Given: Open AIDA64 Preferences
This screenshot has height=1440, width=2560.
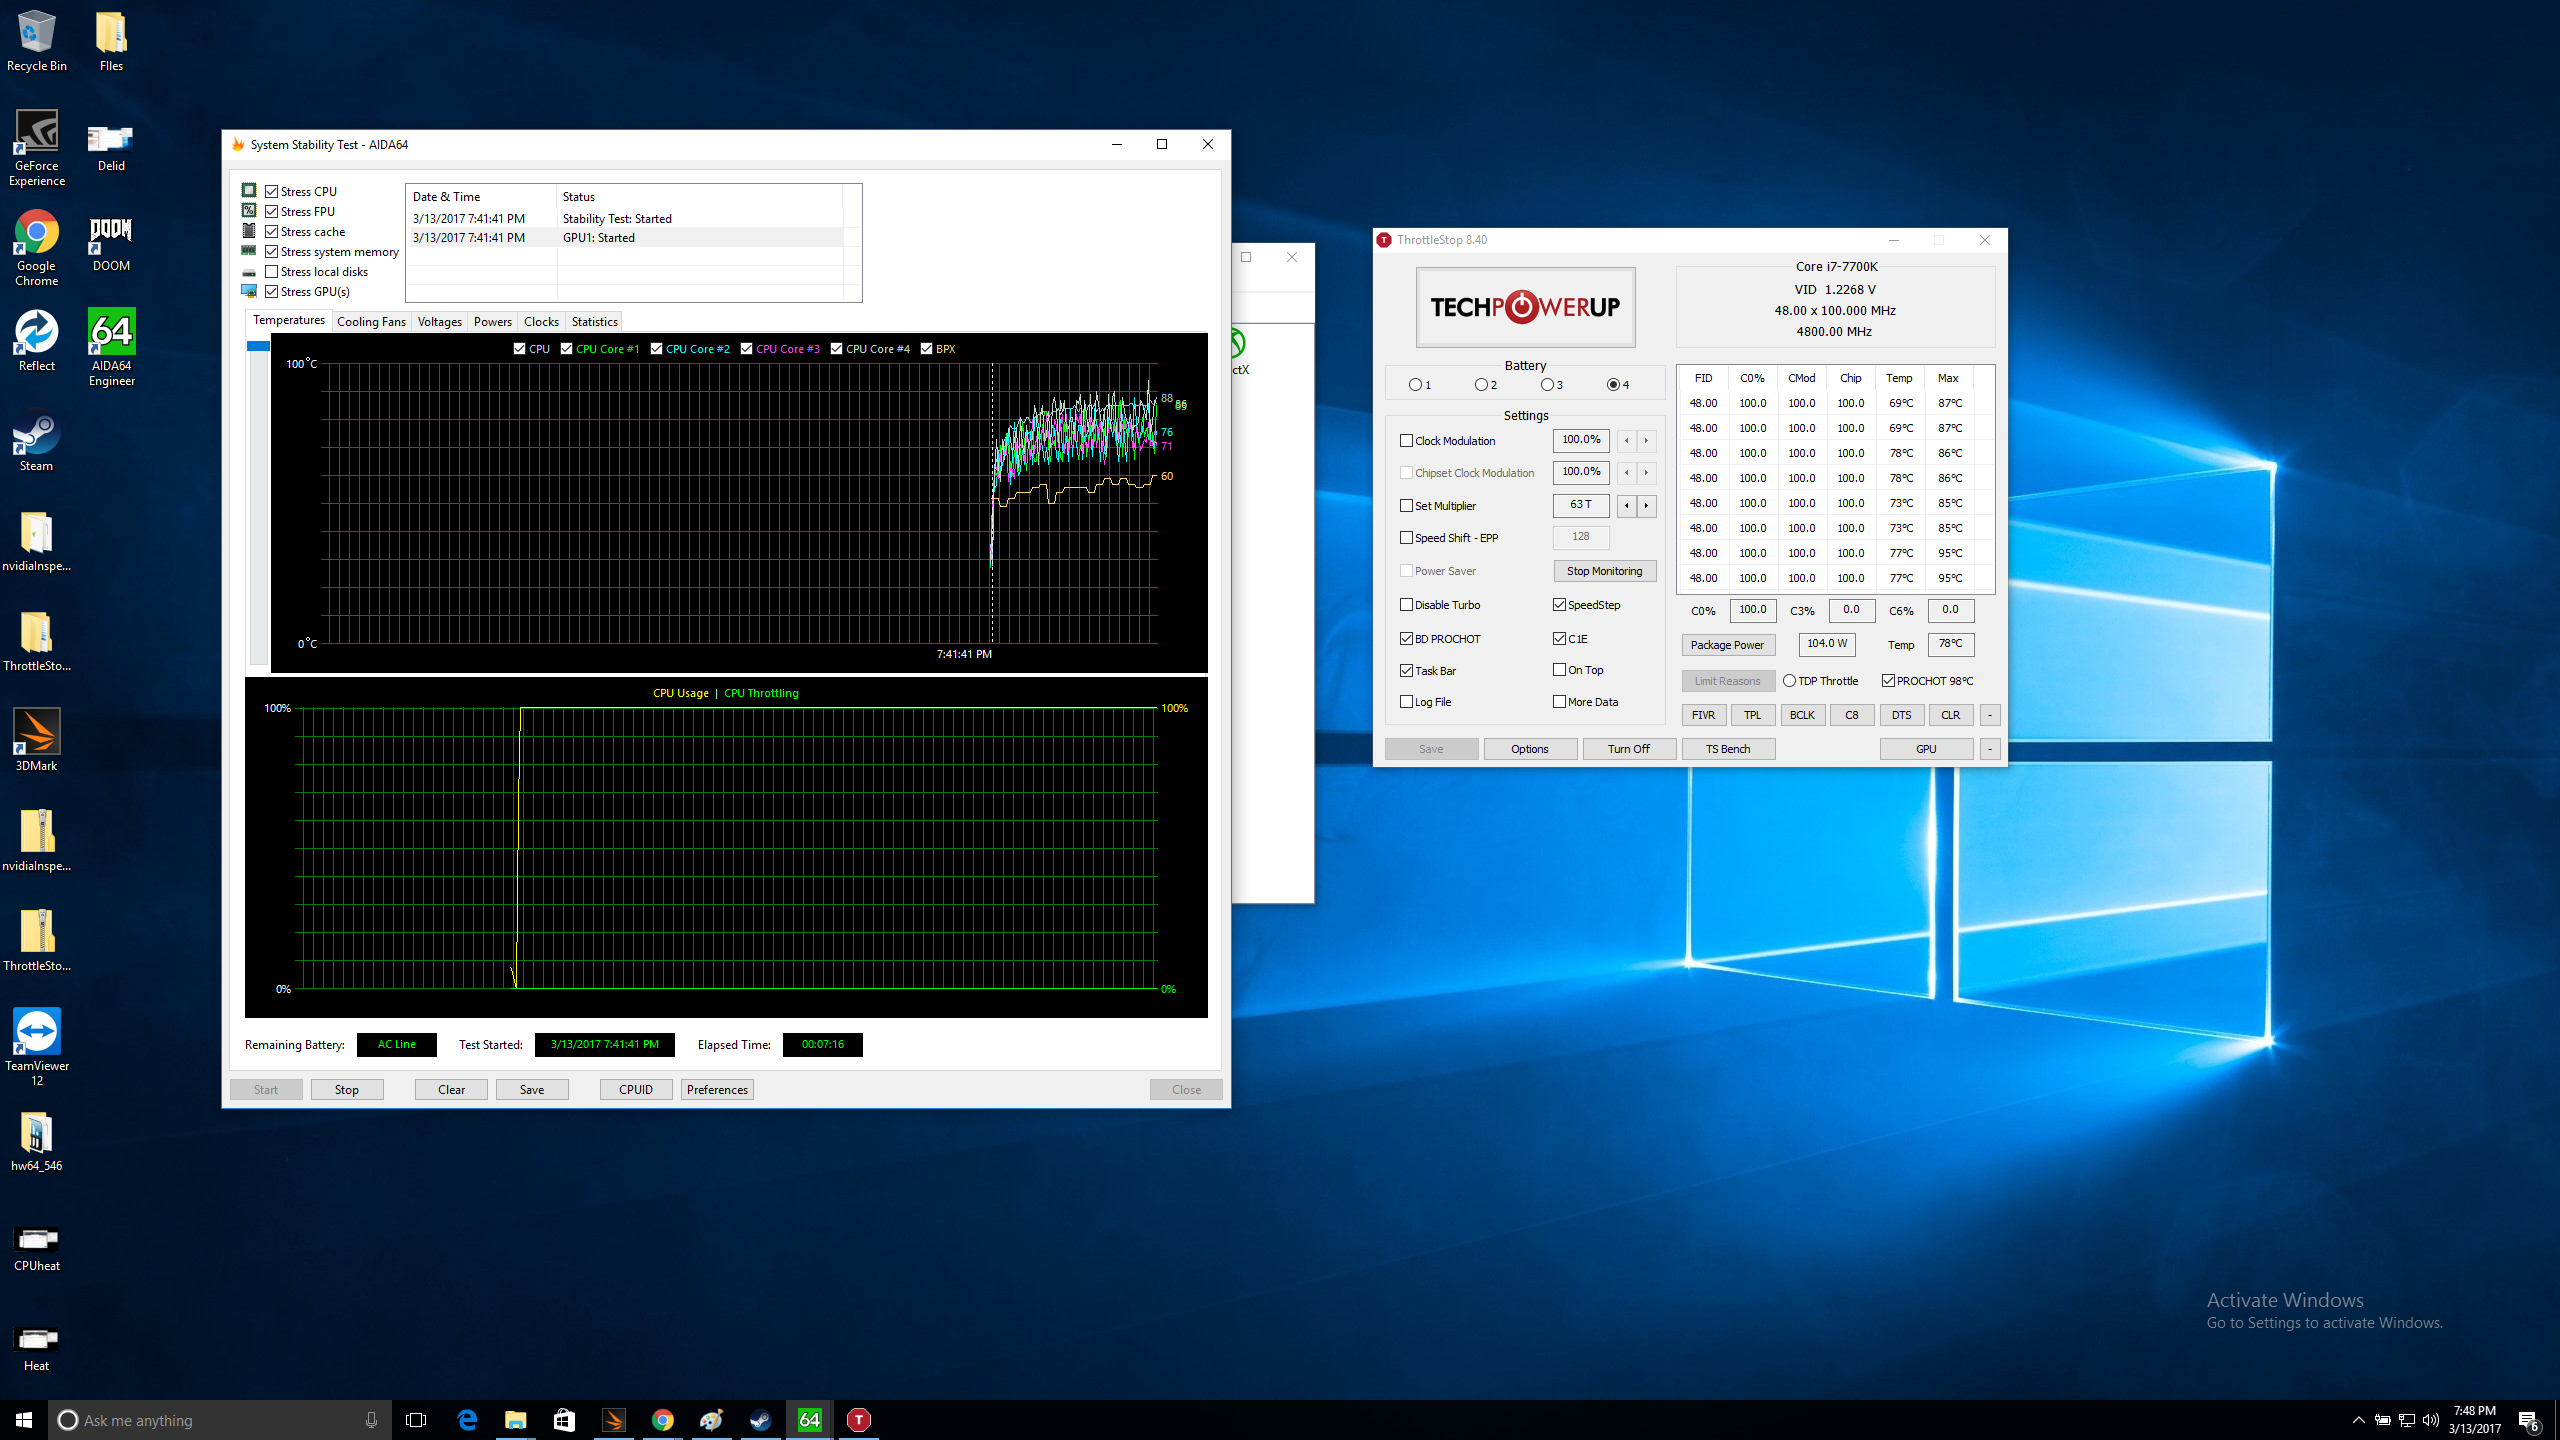Looking at the screenshot, I should coord(717,1090).
